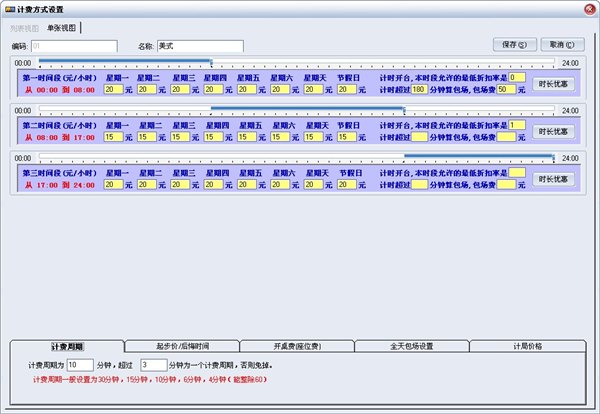Screen dimensions: 600x414
Task: Click the 取消 button
Action: 562,45
